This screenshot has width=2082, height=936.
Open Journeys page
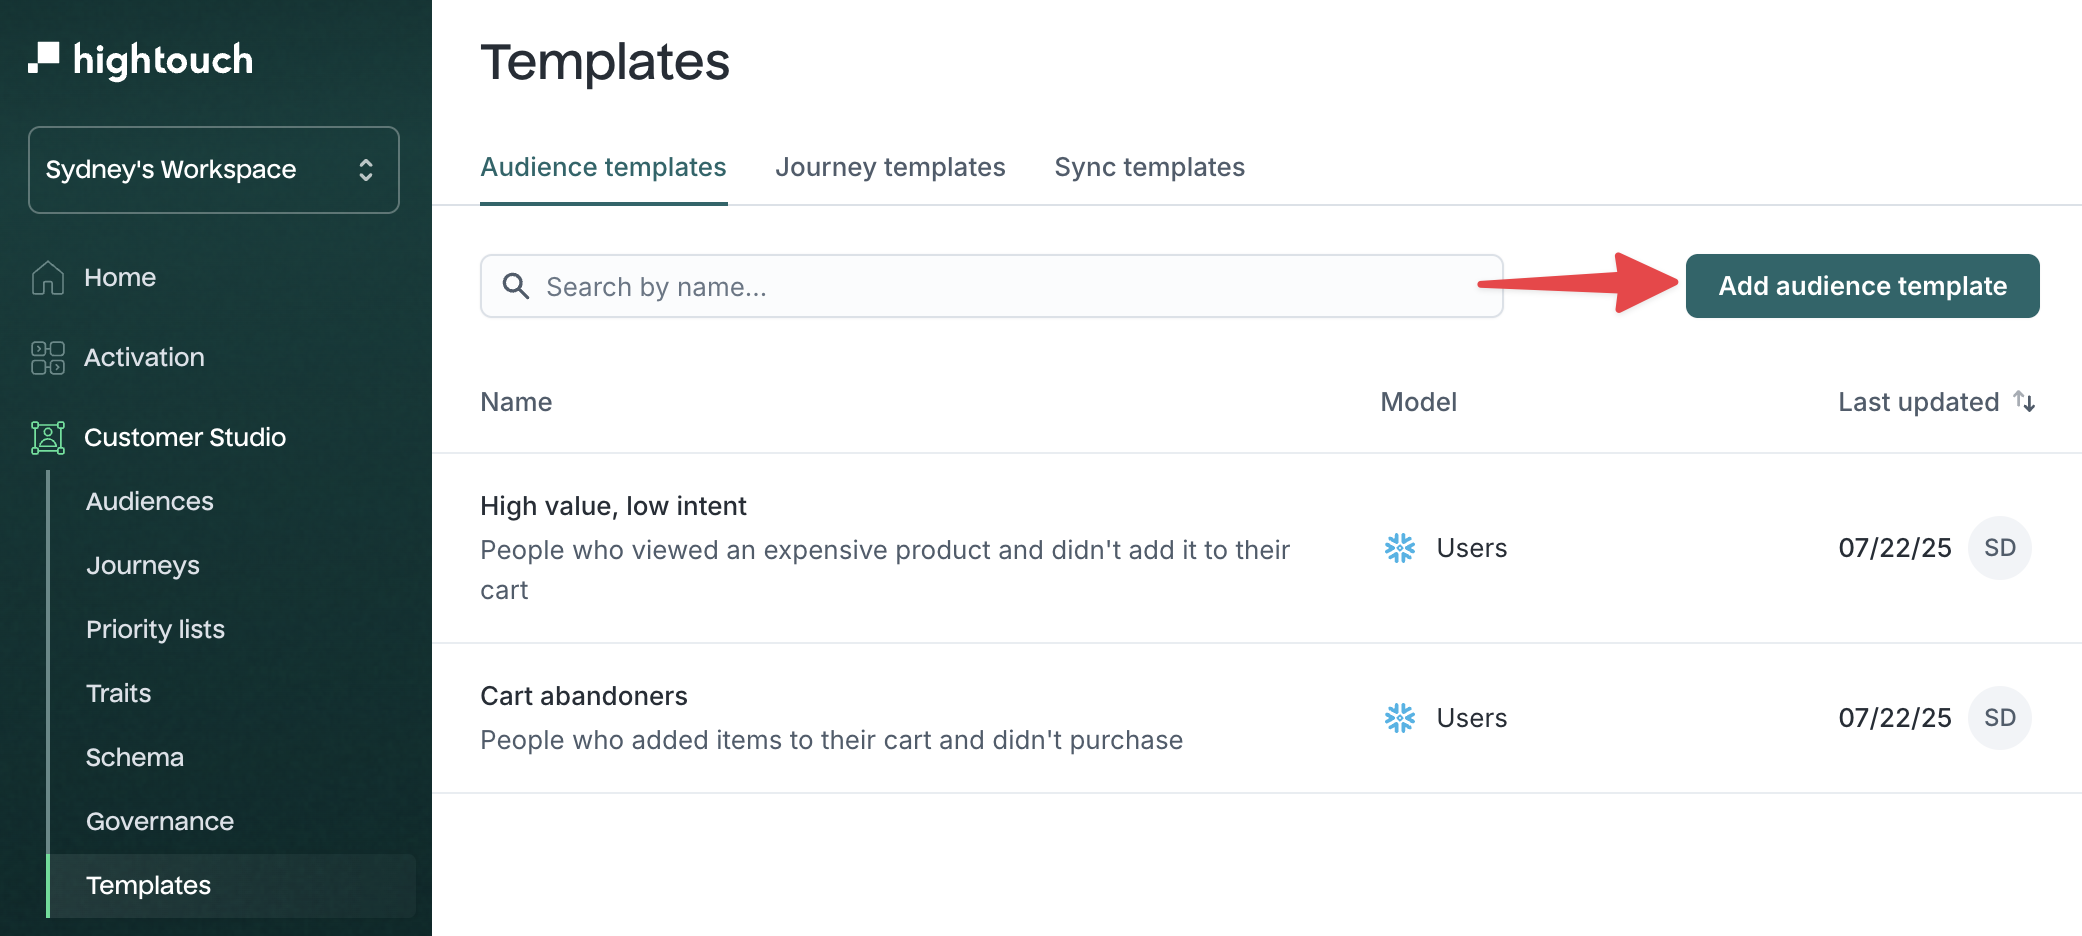[x=143, y=565]
